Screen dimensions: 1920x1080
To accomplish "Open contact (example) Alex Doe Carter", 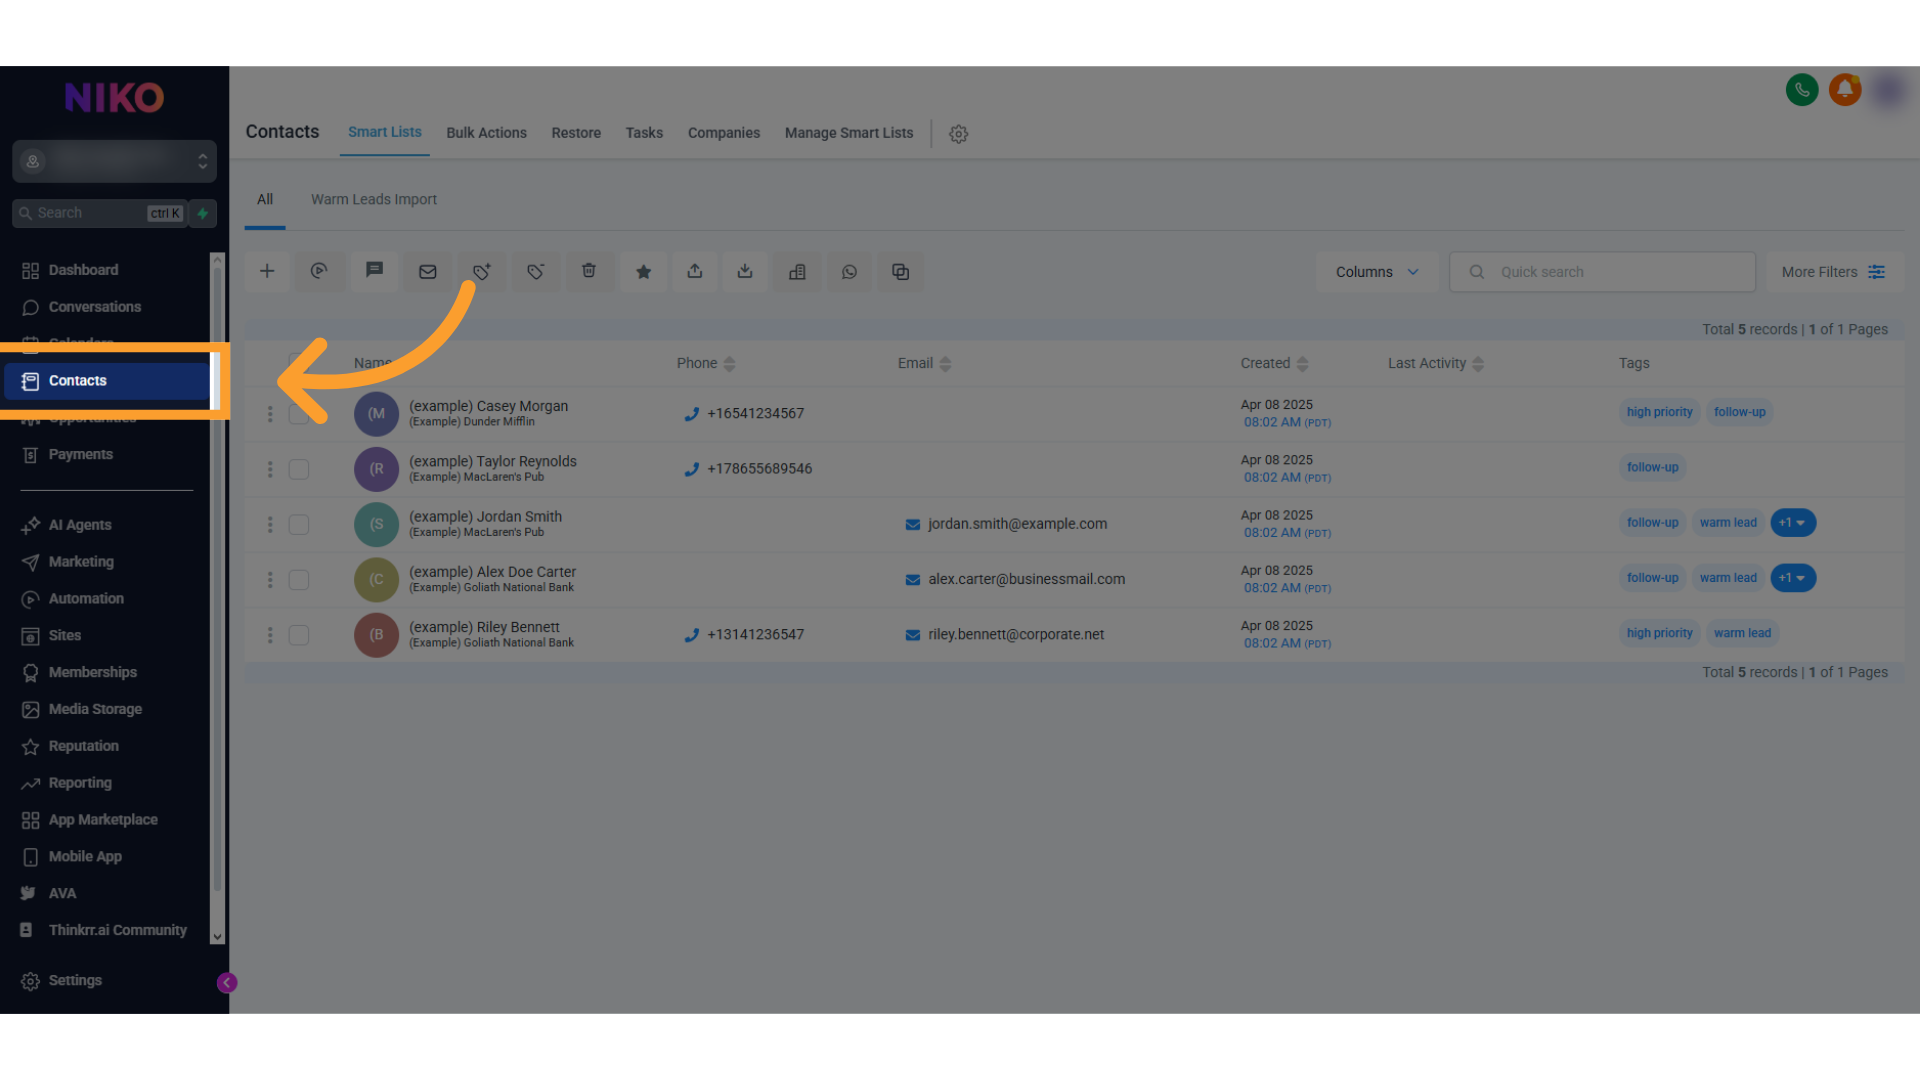I will 492,572.
